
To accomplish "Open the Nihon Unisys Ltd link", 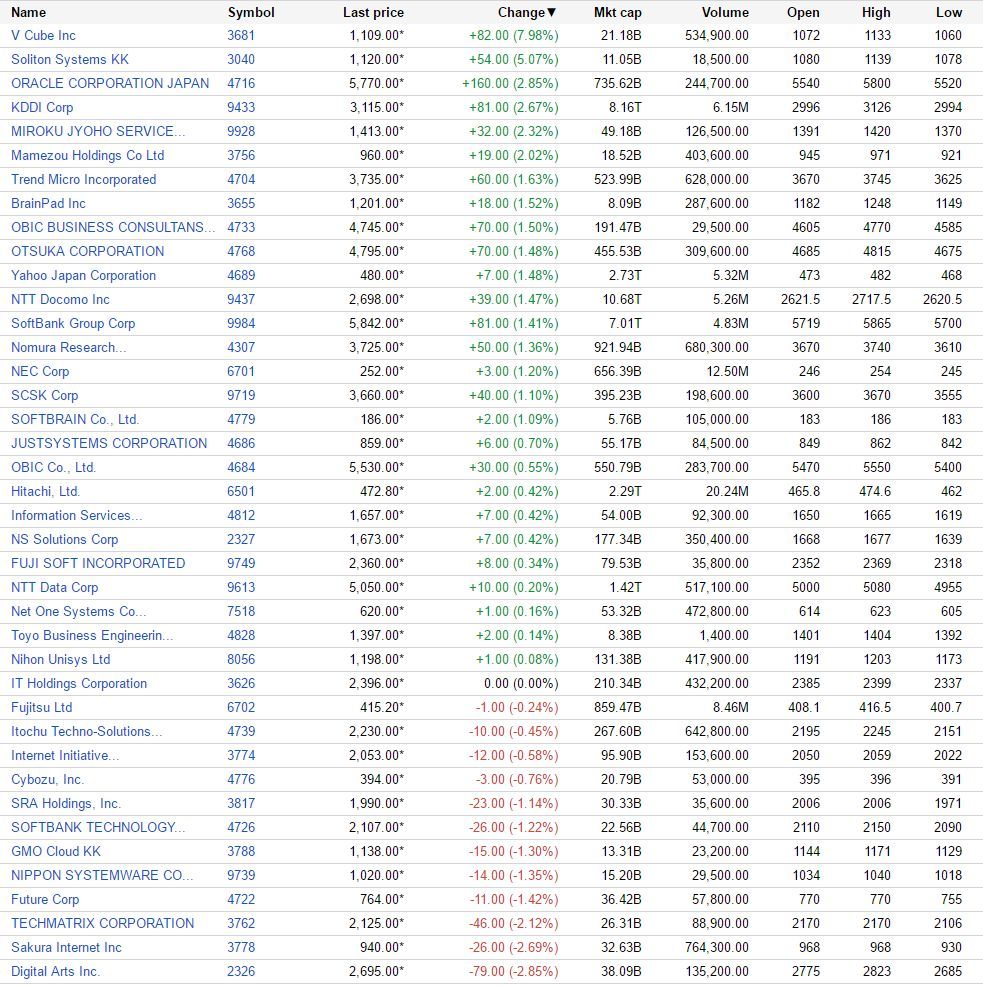I will [x=60, y=659].
